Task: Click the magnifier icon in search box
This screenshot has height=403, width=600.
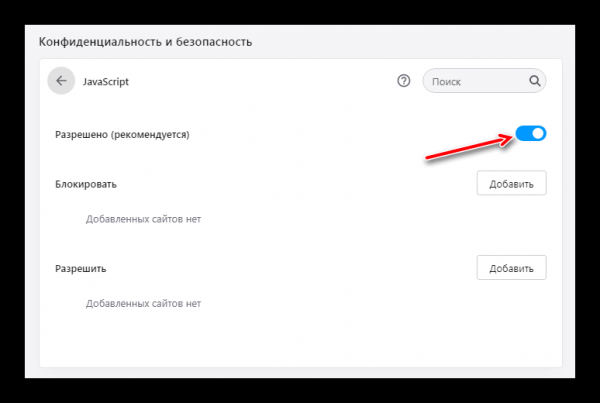Action: coord(535,81)
